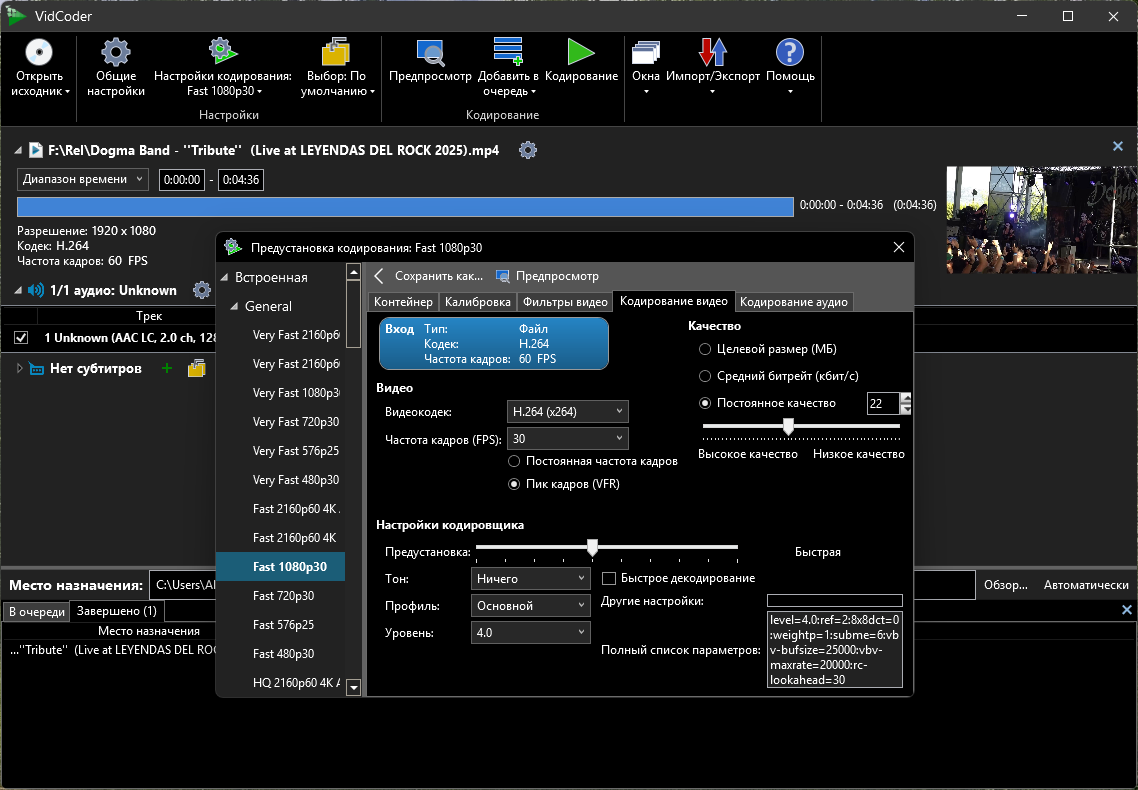The width and height of the screenshot is (1138, 790).
Task: Click the Windows toolbar icon
Action: [x=646, y=53]
